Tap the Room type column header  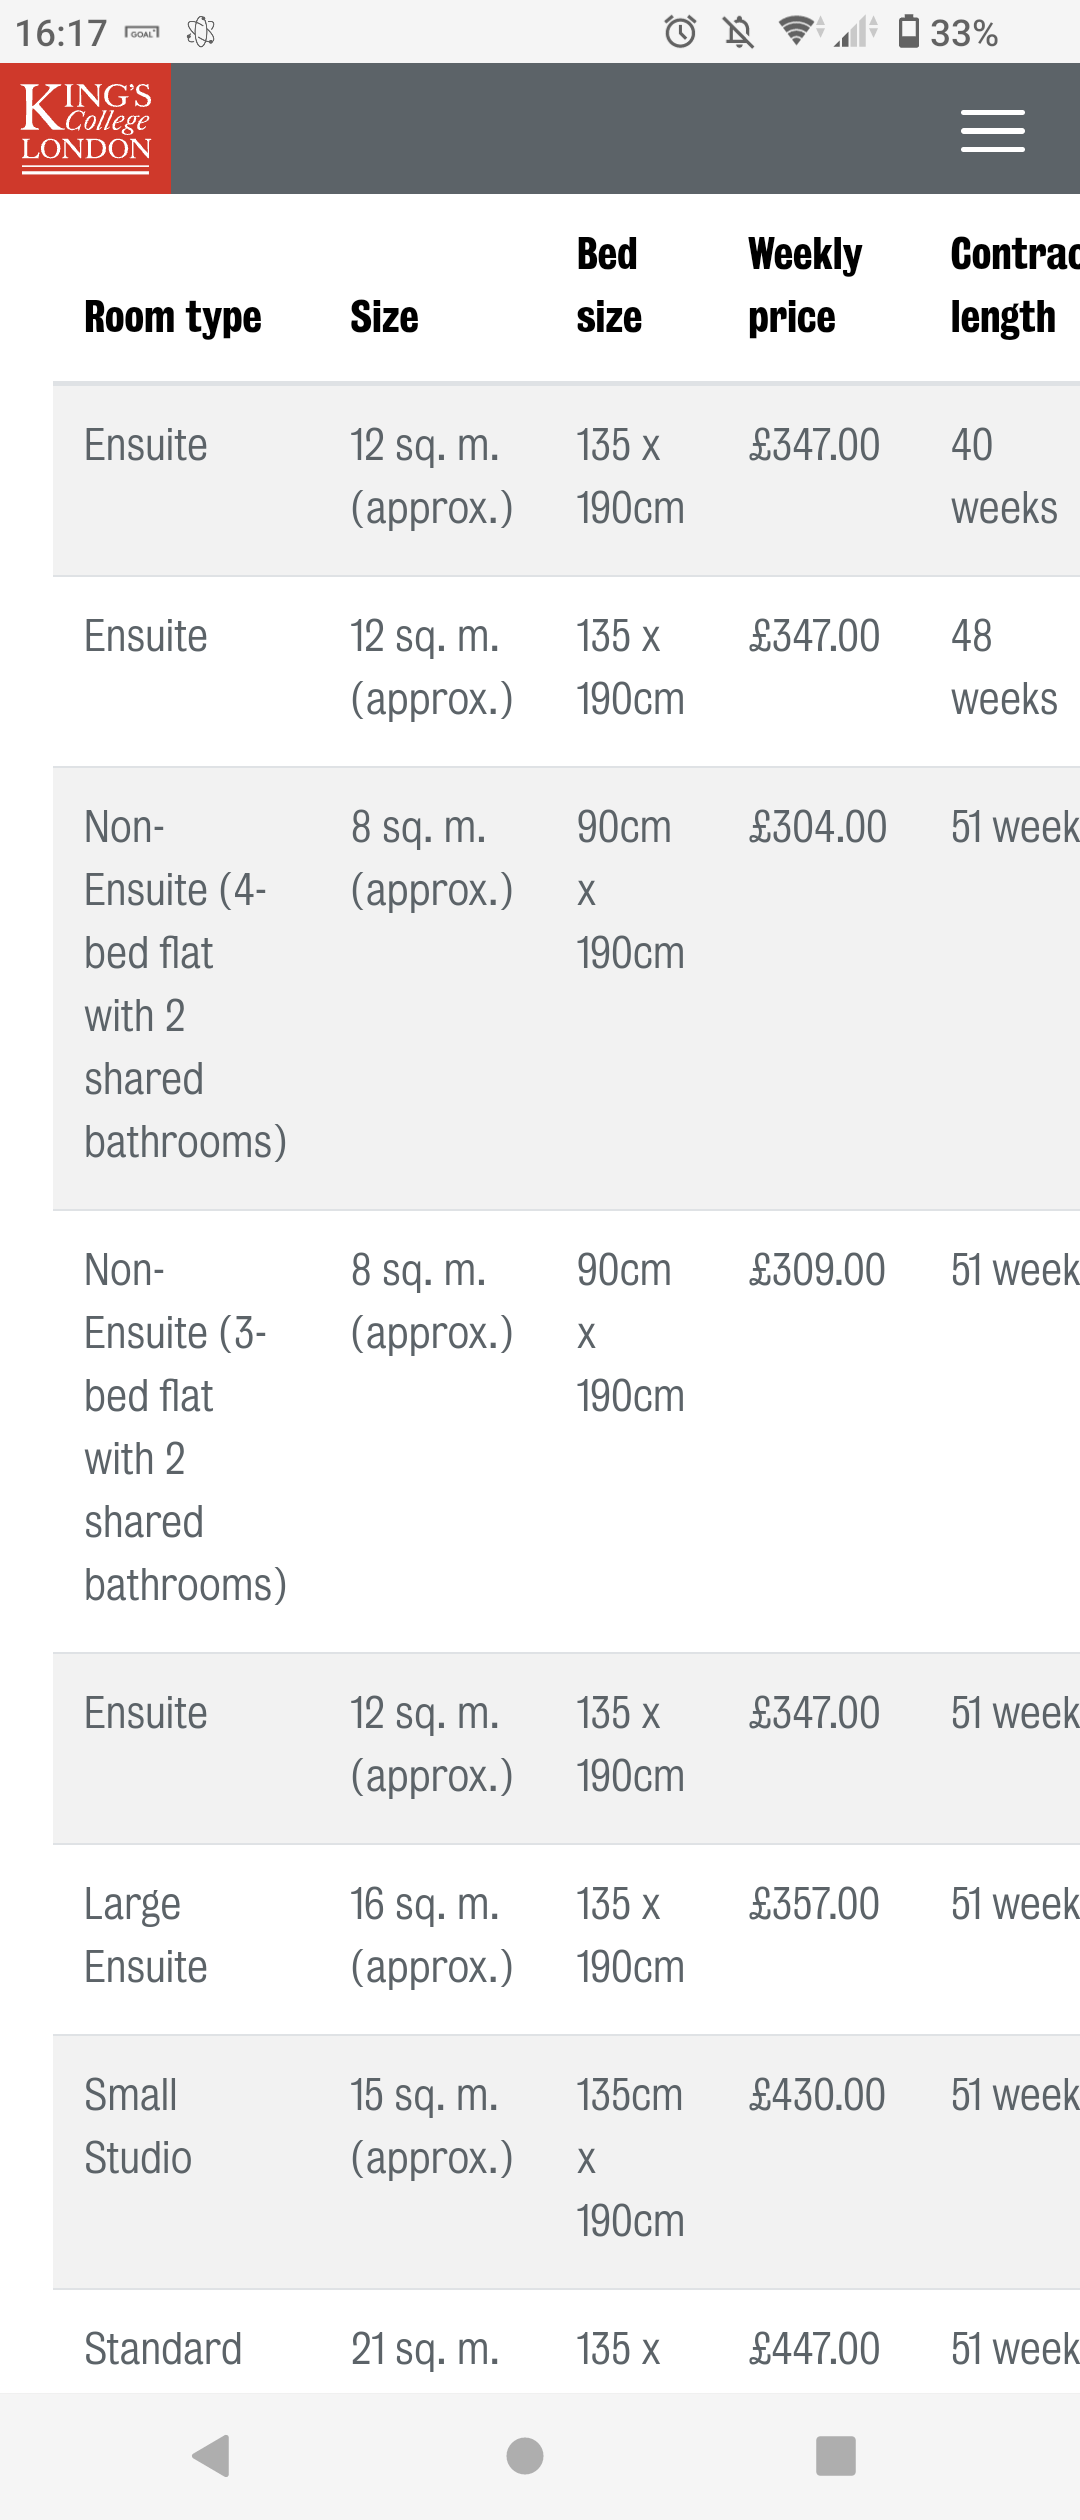point(172,317)
